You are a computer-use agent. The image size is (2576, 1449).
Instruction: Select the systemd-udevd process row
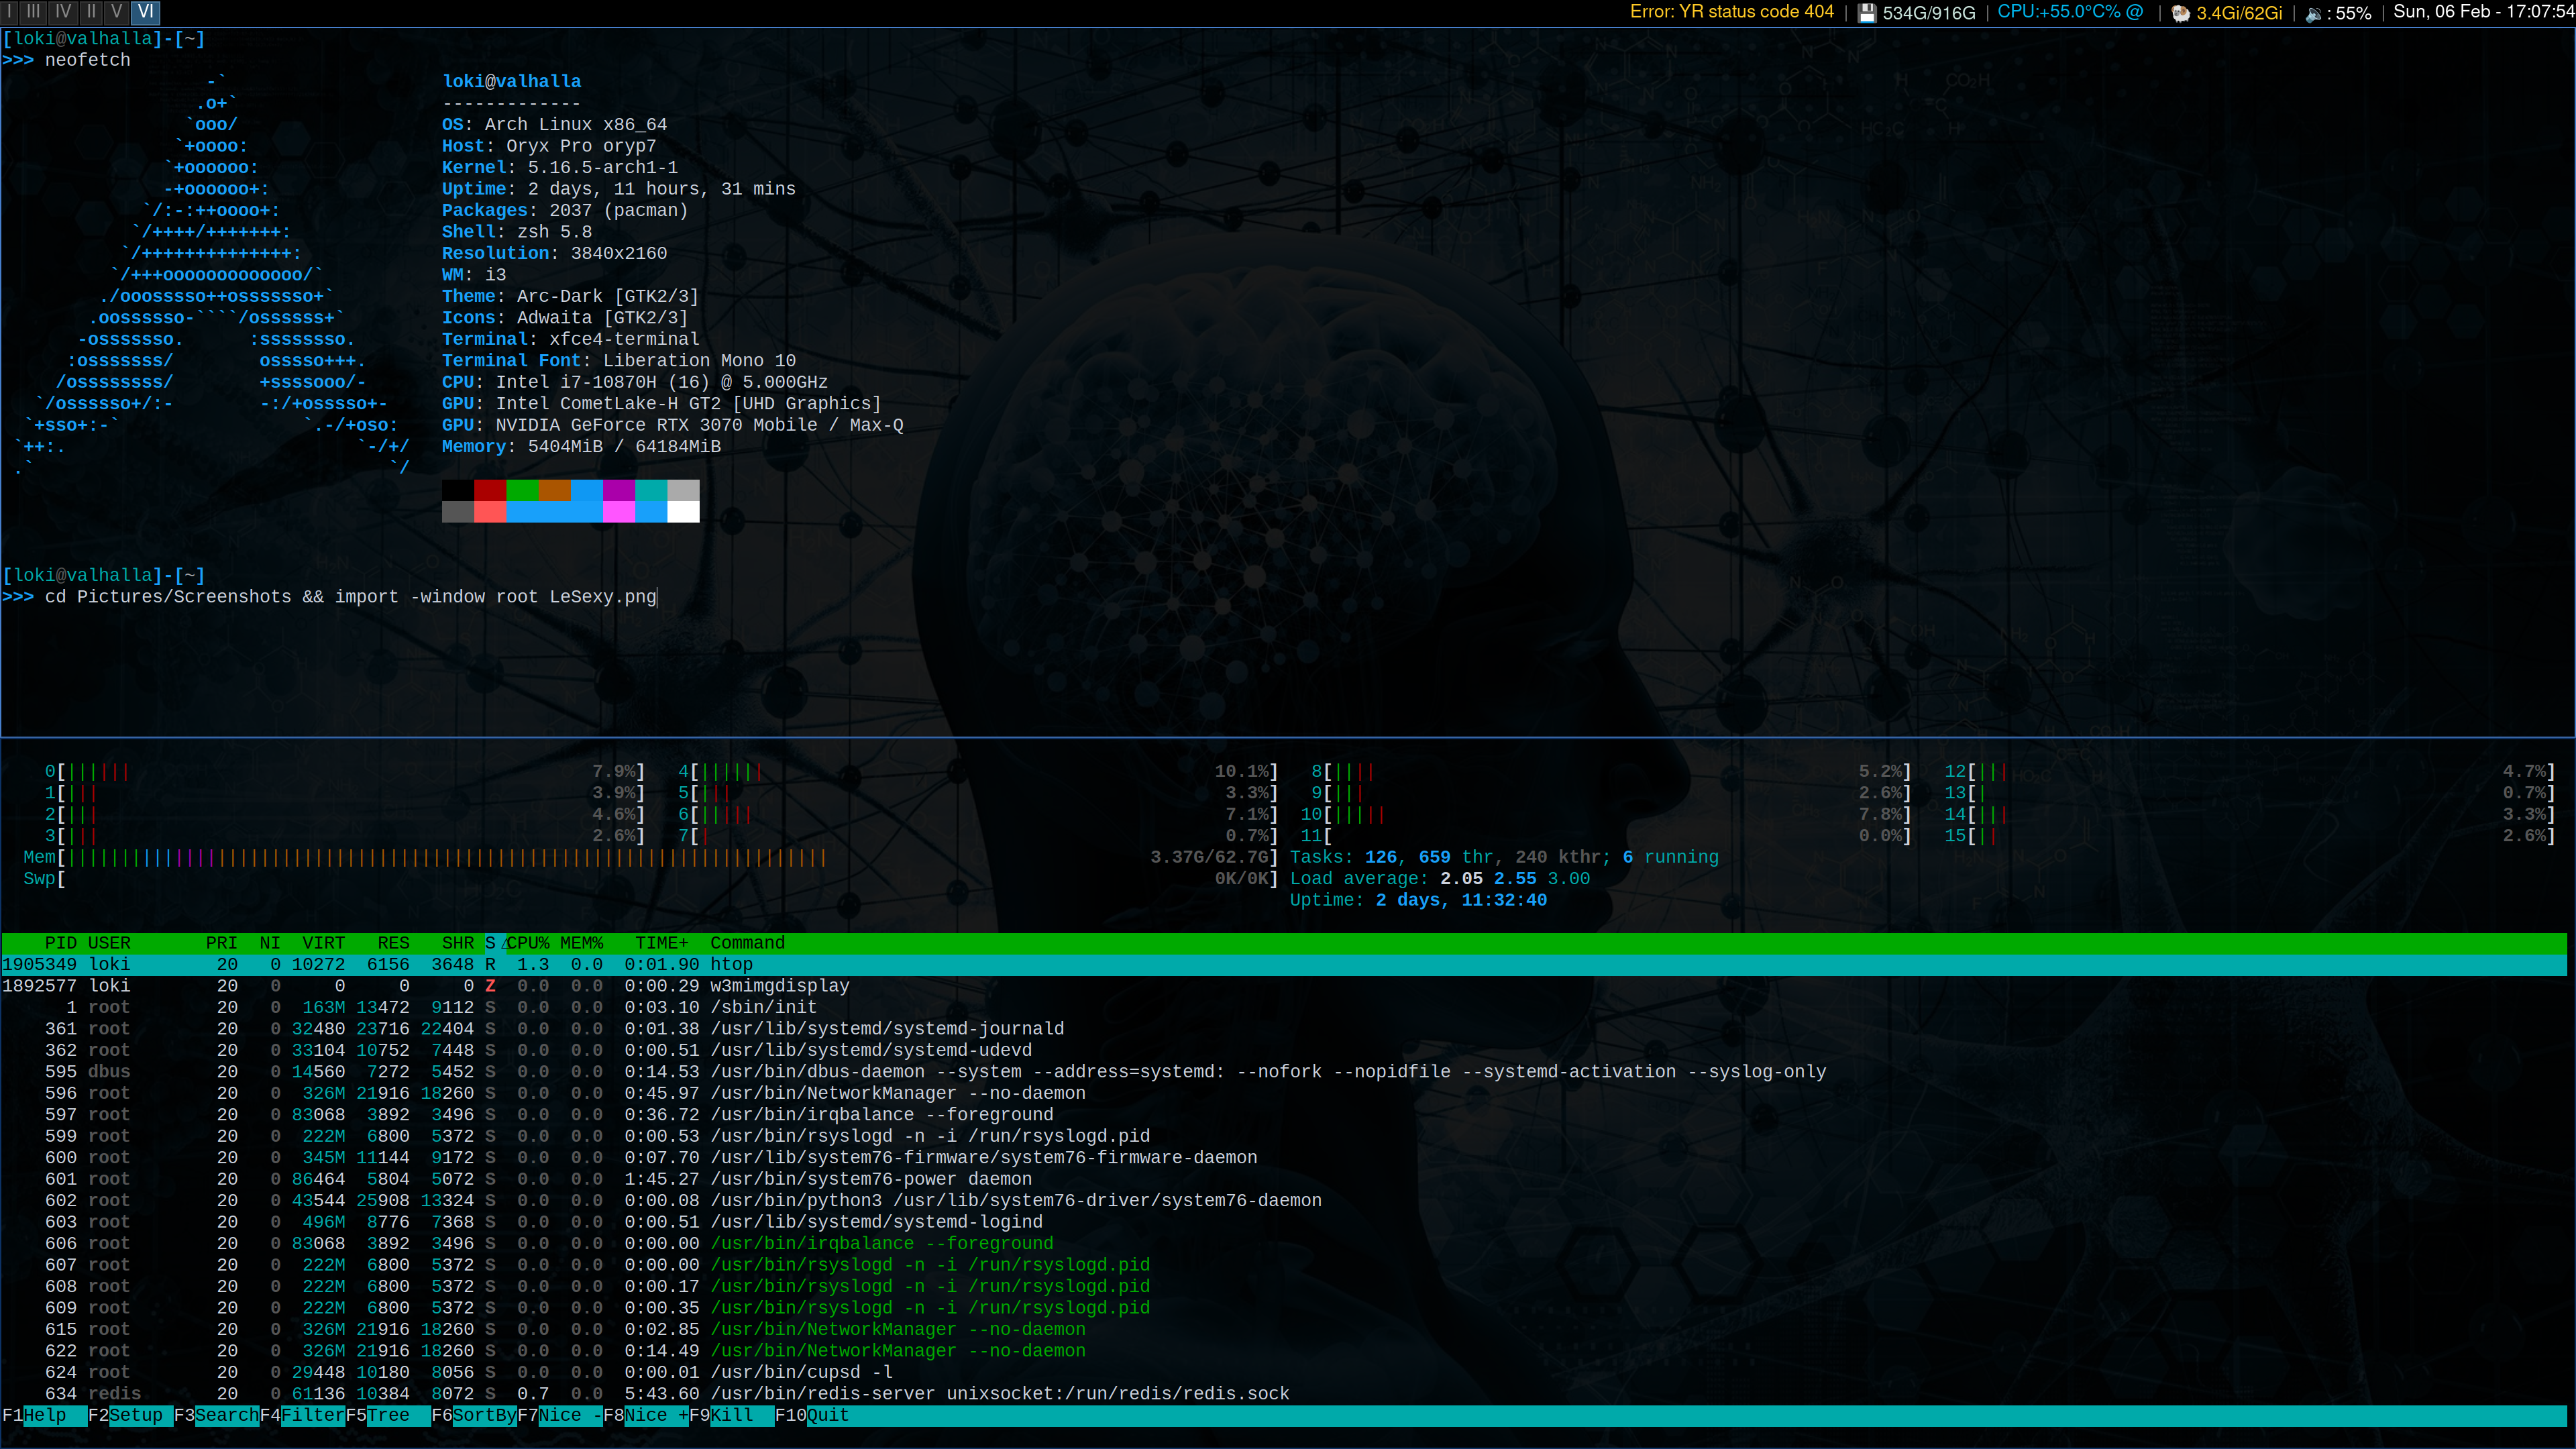[x=1284, y=1050]
